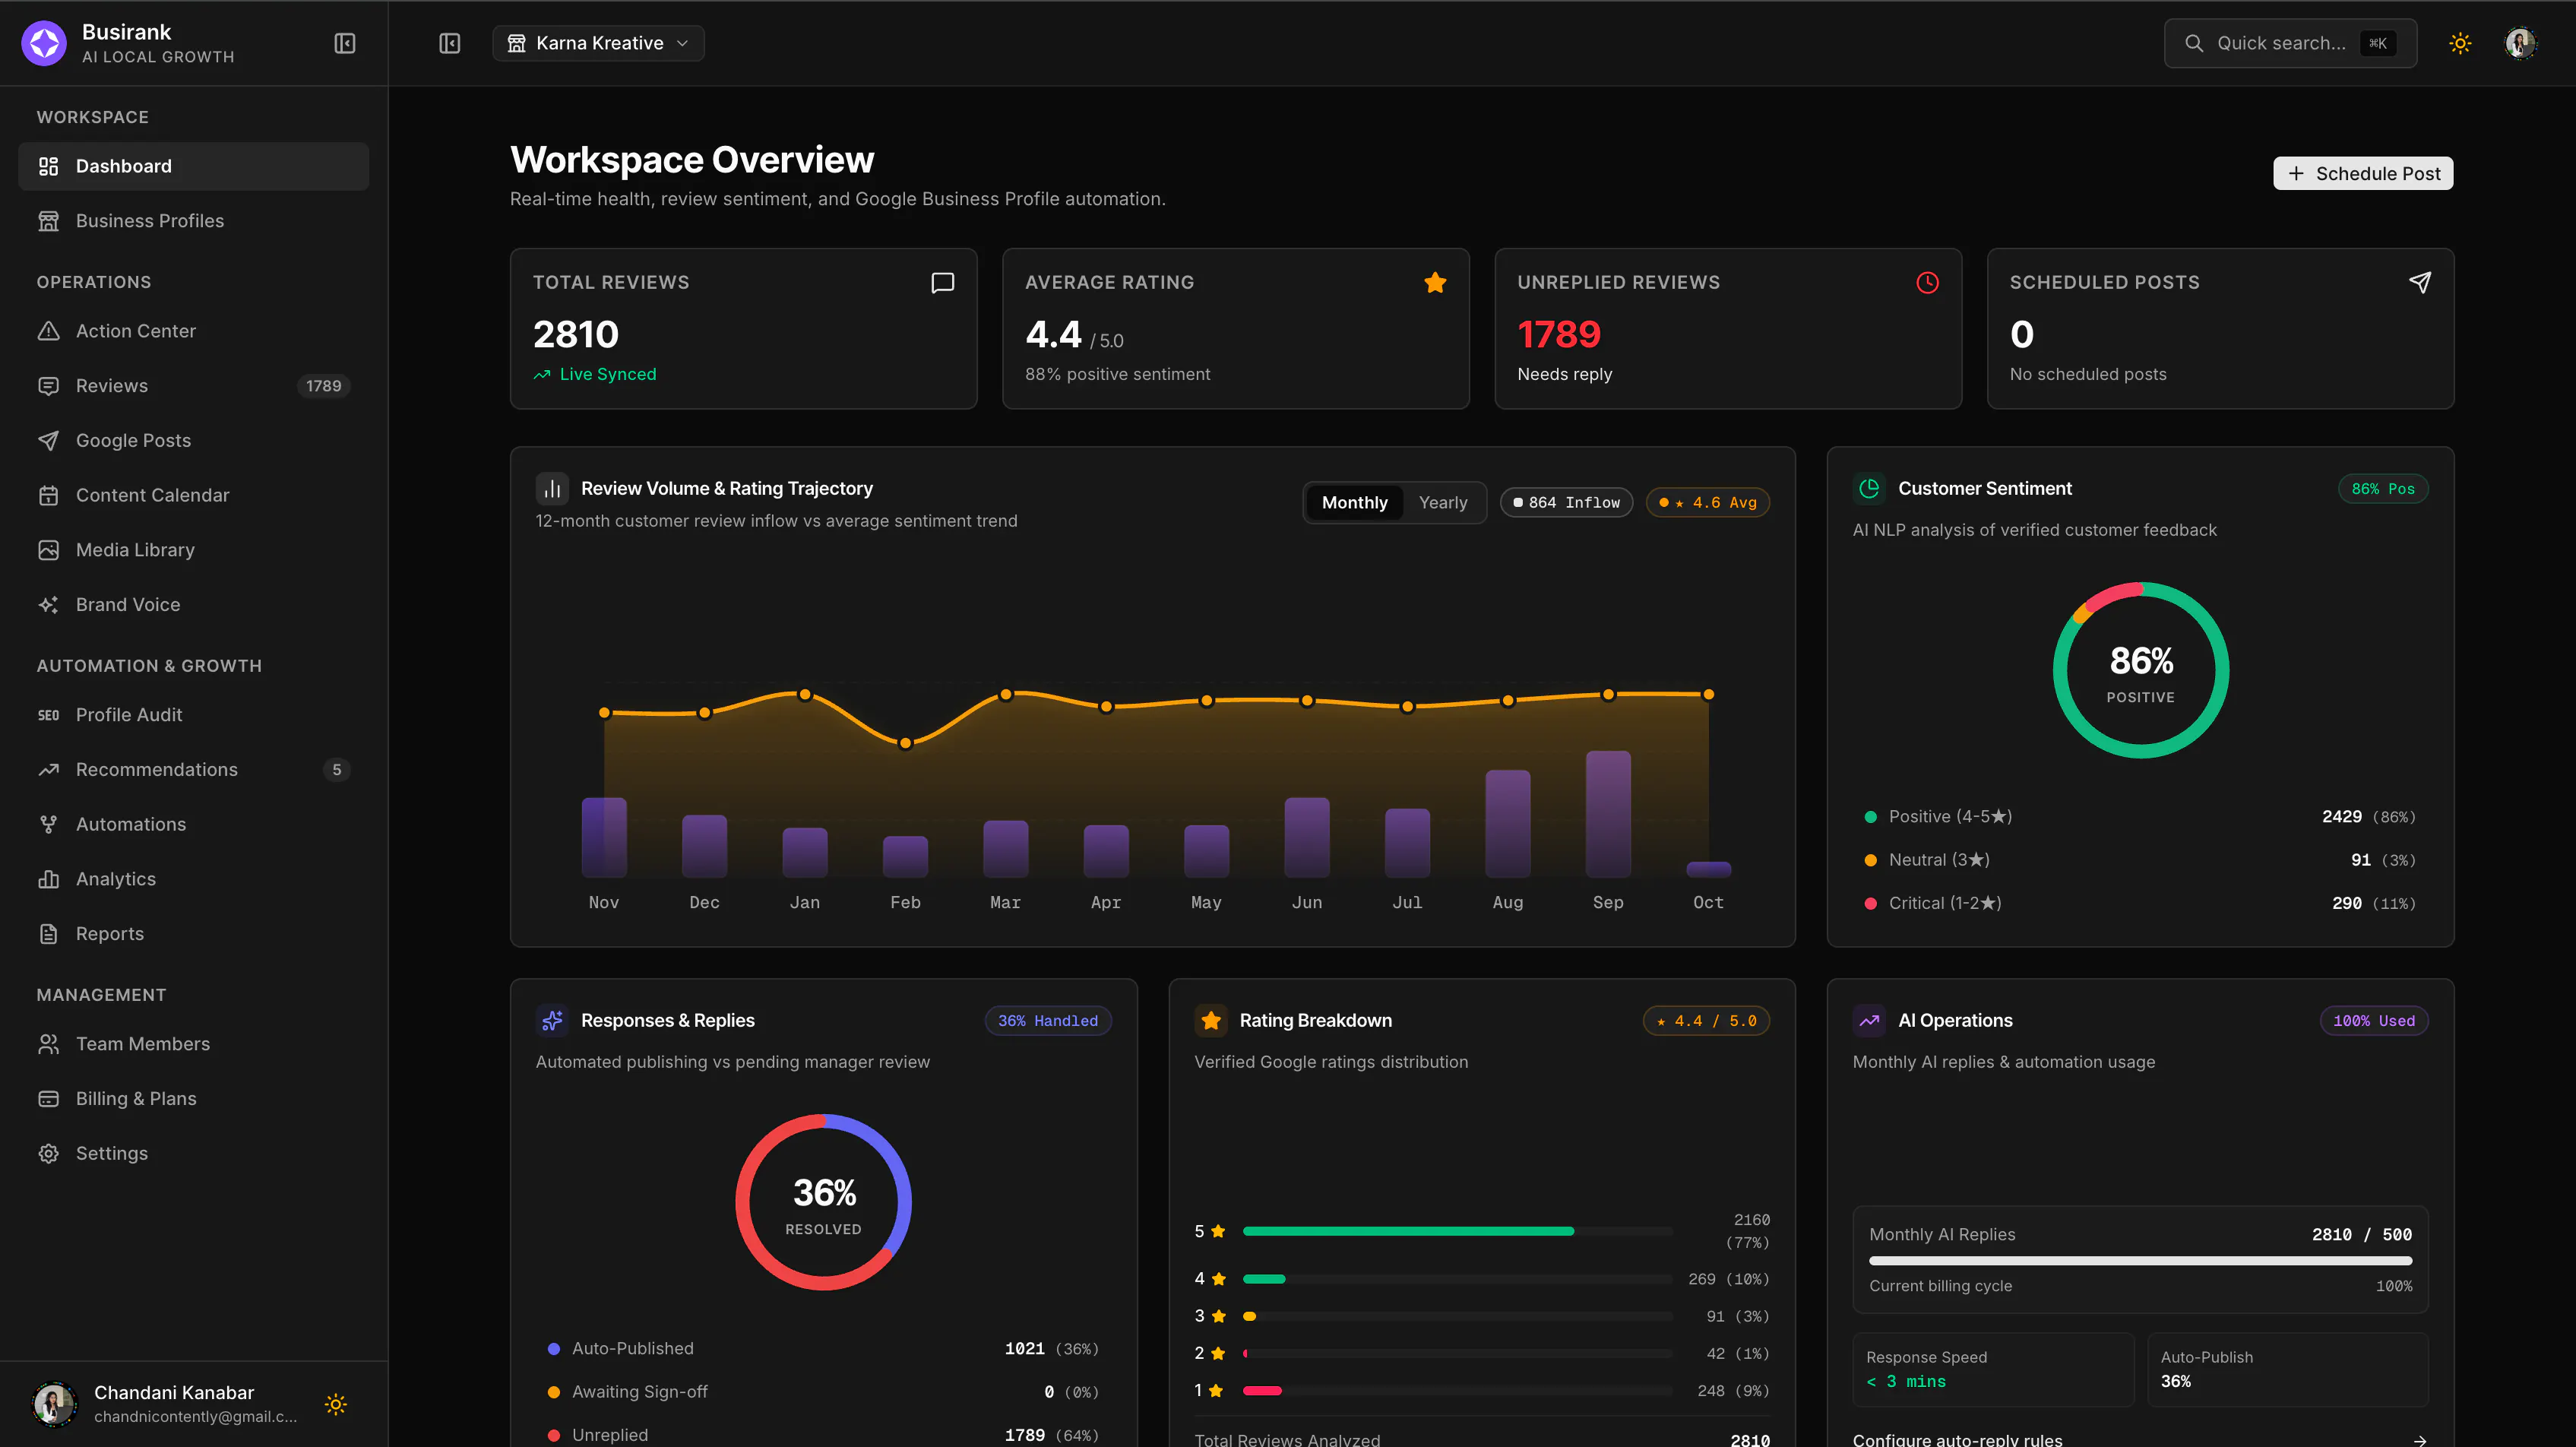Toggle theme via sun icon beside Chandani Kanabar
The height and width of the screenshot is (1447, 2576).
(336, 1404)
